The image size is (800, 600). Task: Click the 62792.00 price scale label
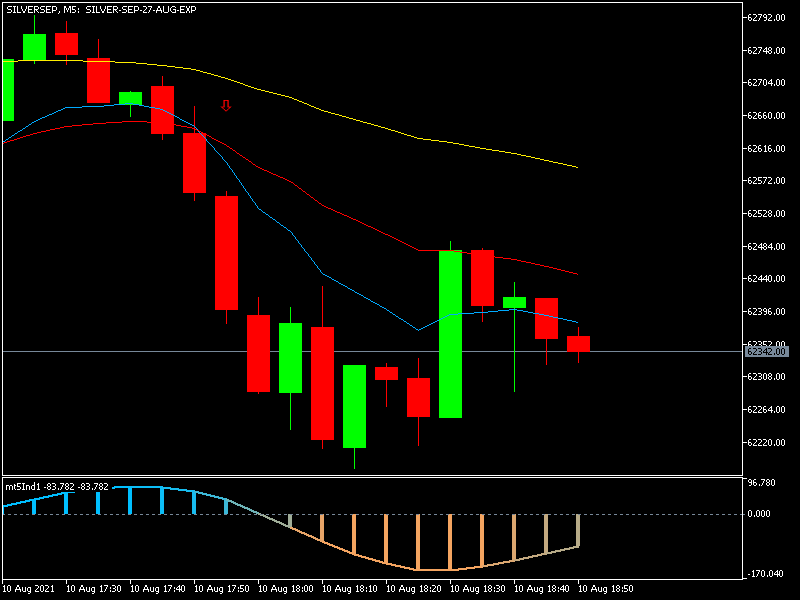(x=766, y=17)
